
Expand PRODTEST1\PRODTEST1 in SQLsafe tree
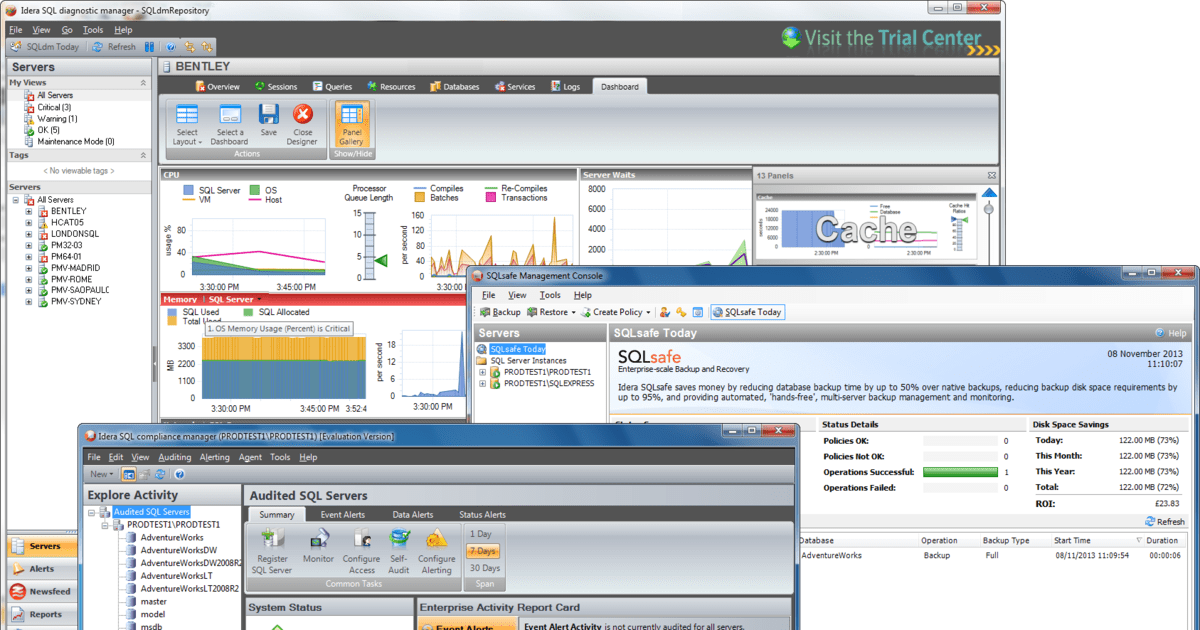click(483, 372)
